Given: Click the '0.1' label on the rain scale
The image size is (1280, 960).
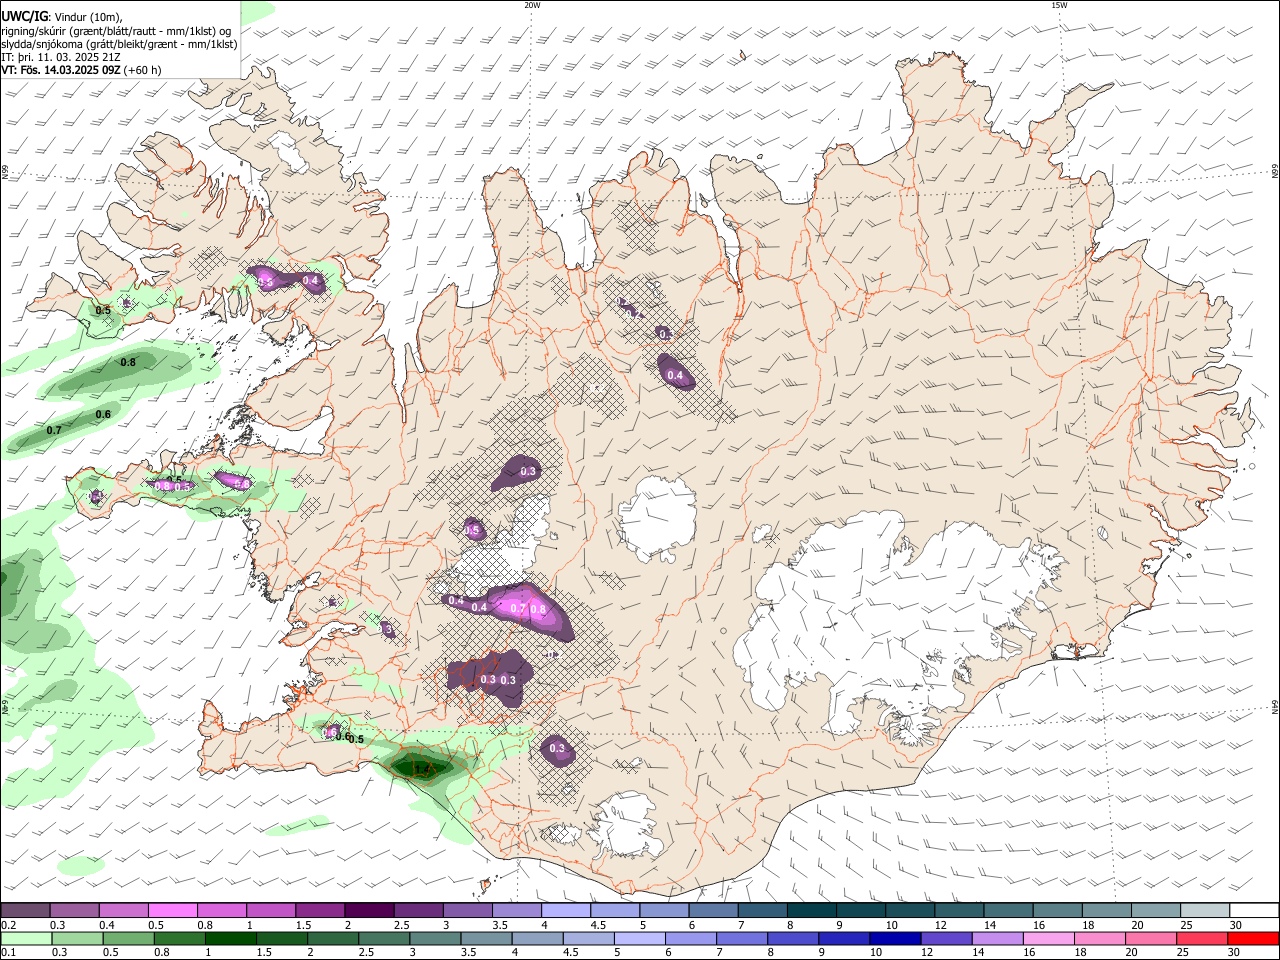Looking at the screenshot, I should pos(9,953).
